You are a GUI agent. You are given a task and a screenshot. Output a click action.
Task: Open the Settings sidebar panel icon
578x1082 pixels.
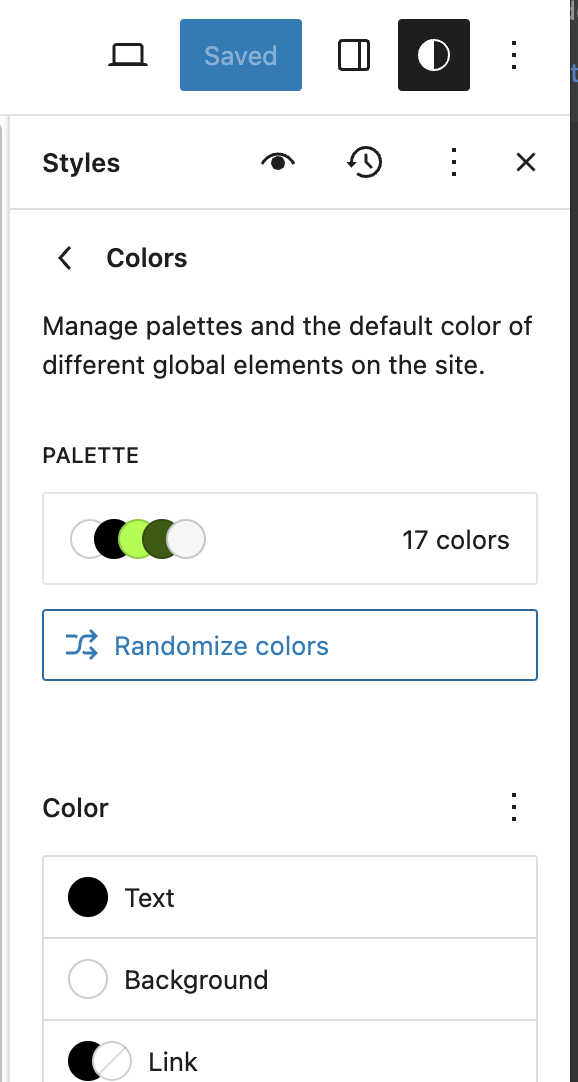(x=354, y=55)
